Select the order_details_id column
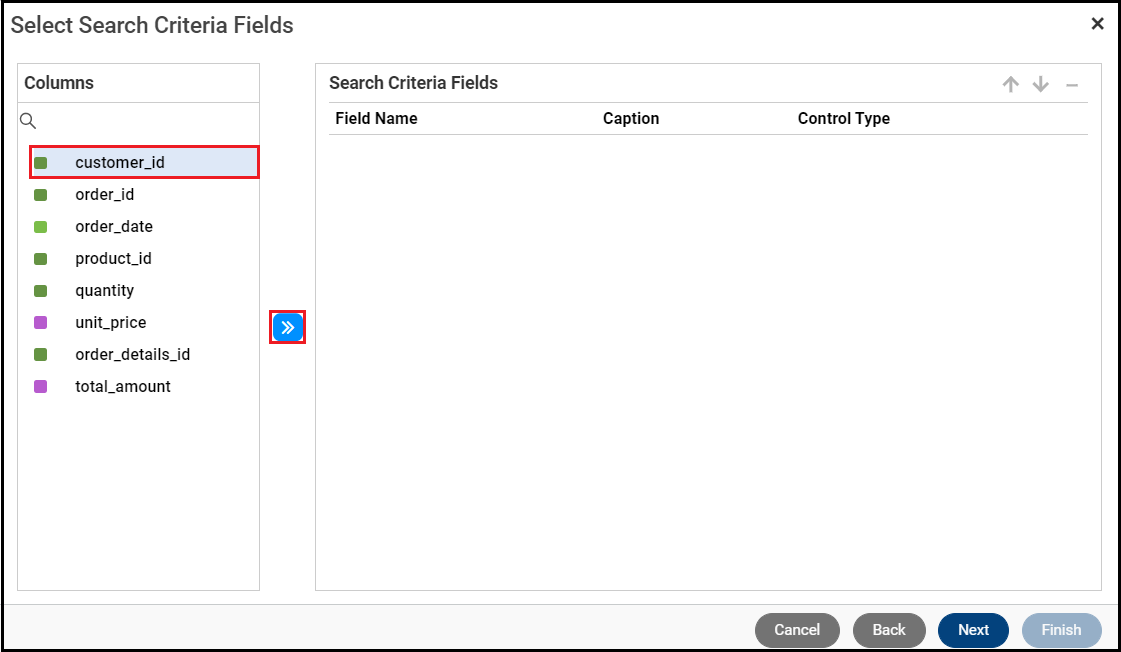Screen dimensions: 1121x652 (132, 355)
